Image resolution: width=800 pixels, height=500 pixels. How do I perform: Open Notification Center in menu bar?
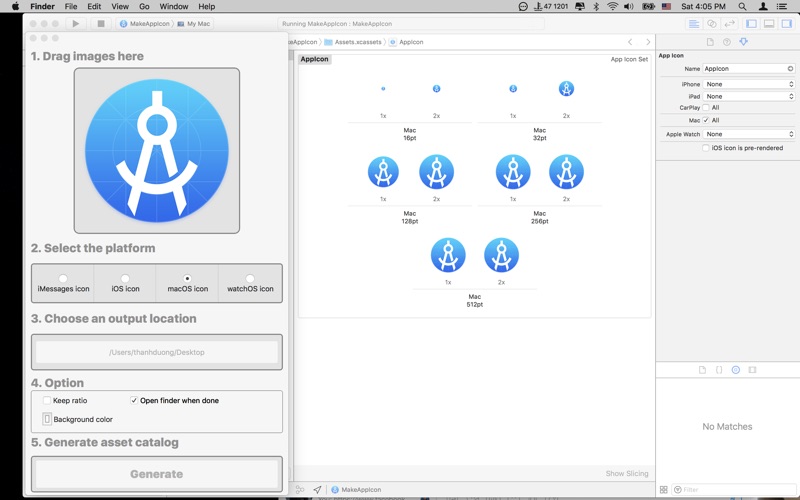coord(782,6)
